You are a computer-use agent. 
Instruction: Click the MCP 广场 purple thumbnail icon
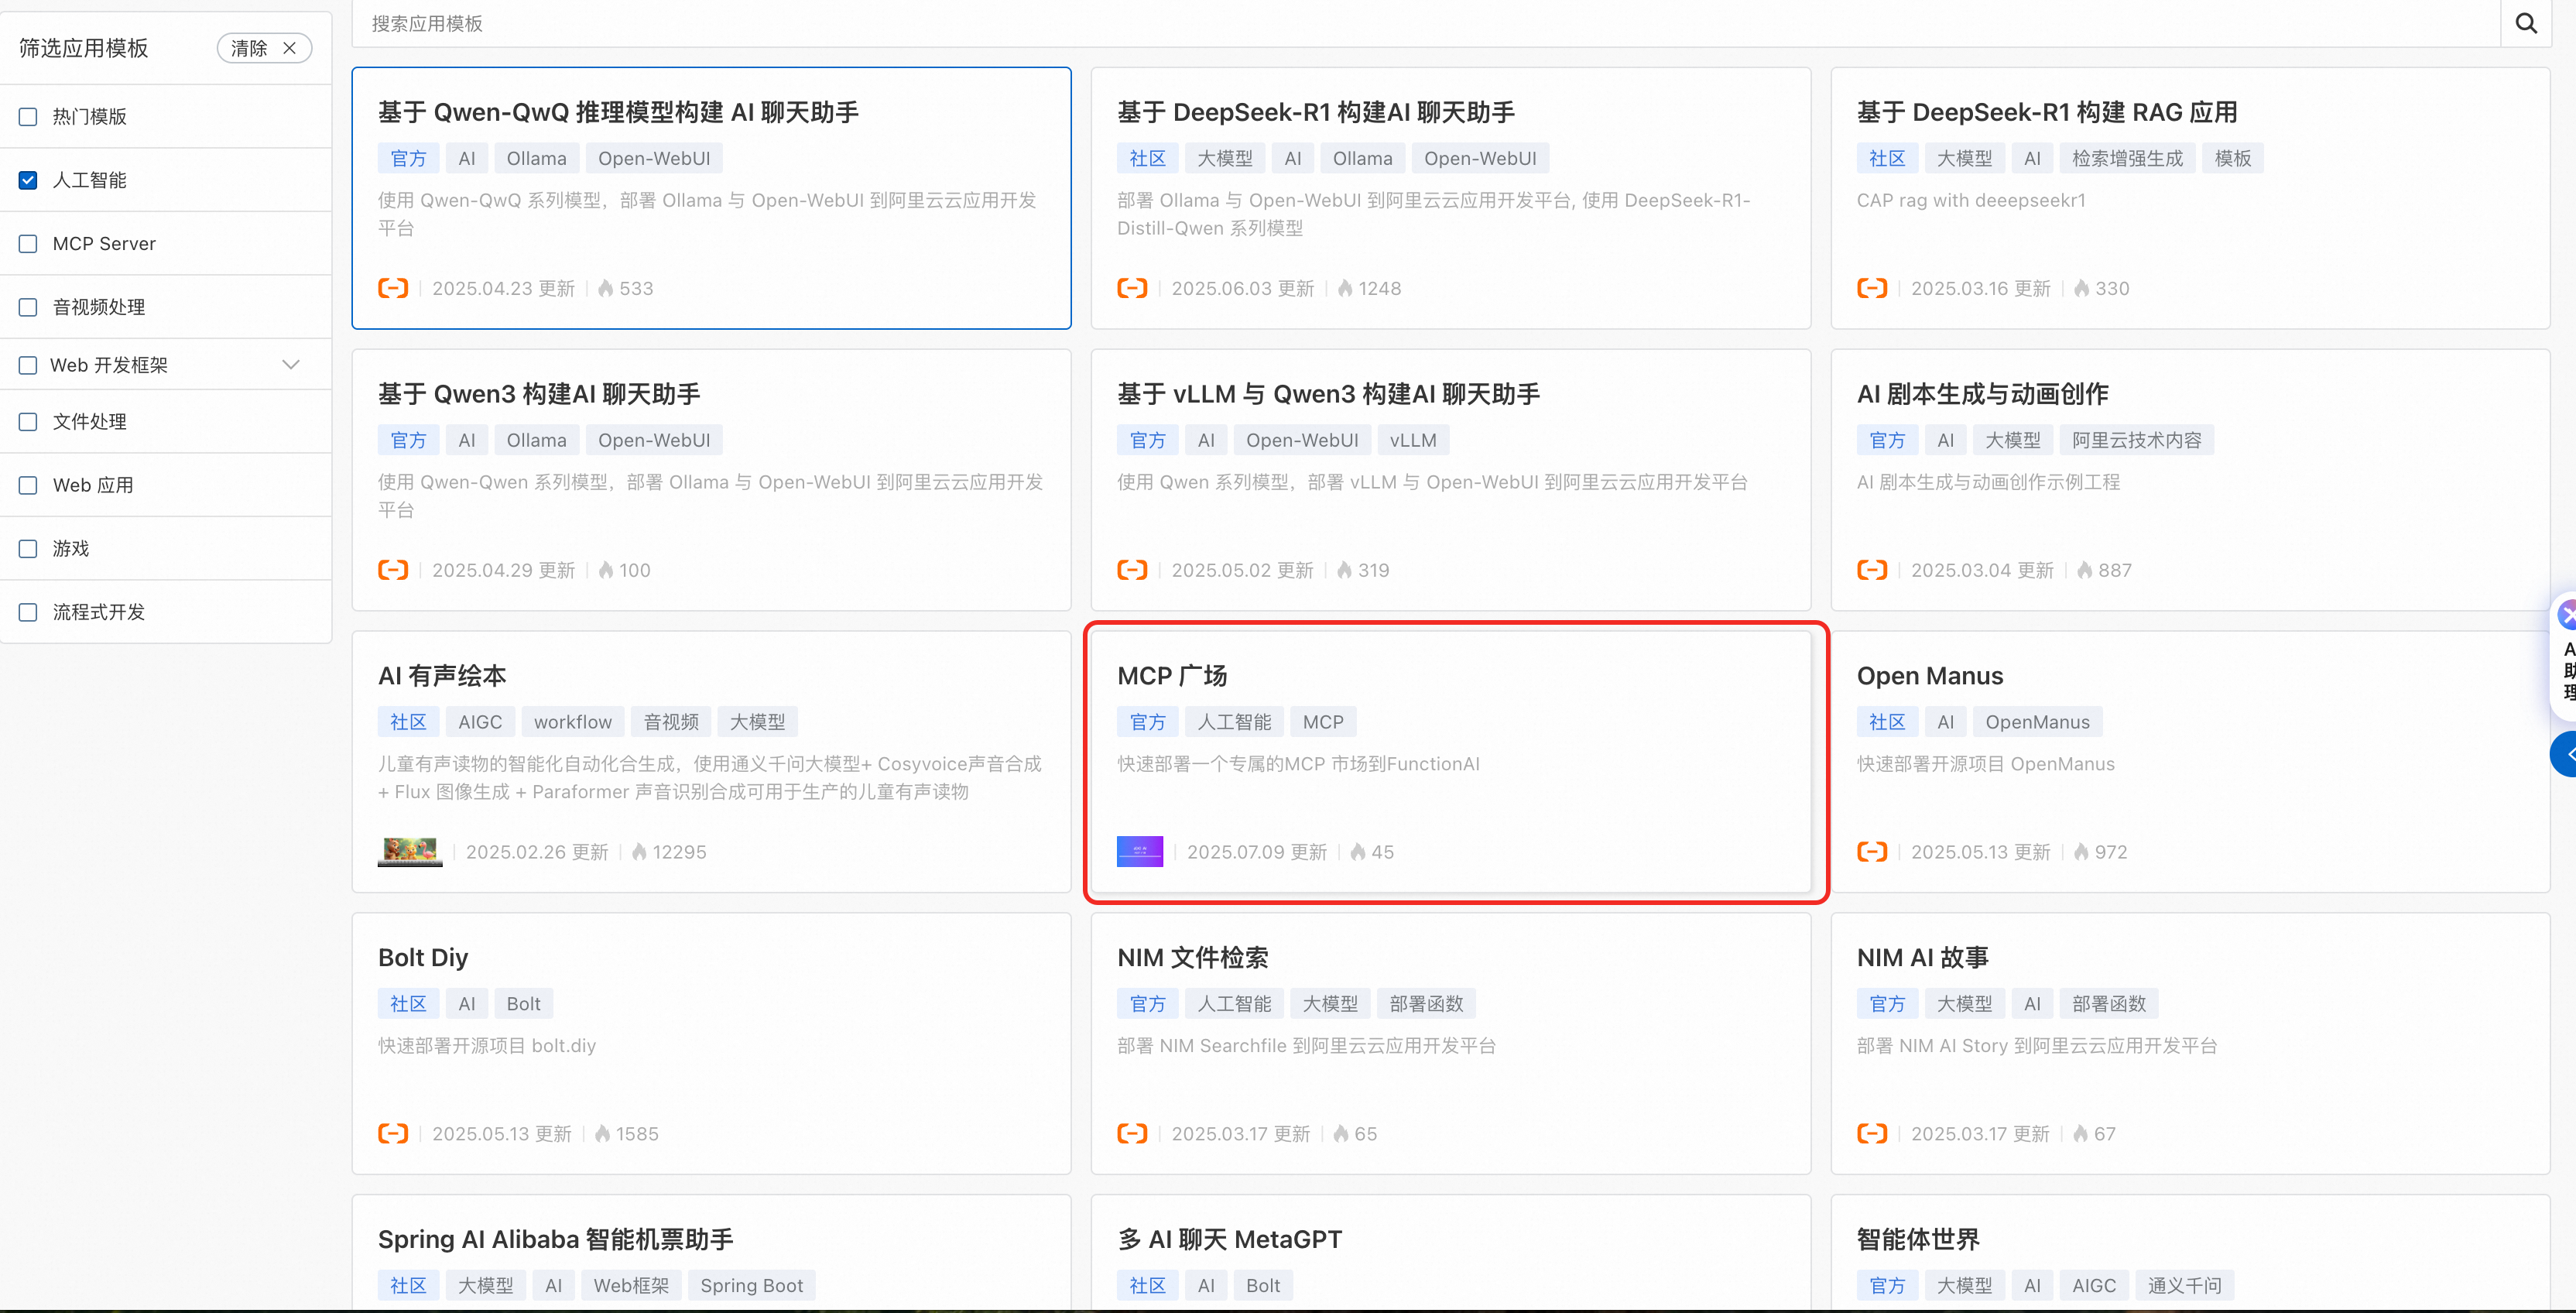coord(1139,851)
